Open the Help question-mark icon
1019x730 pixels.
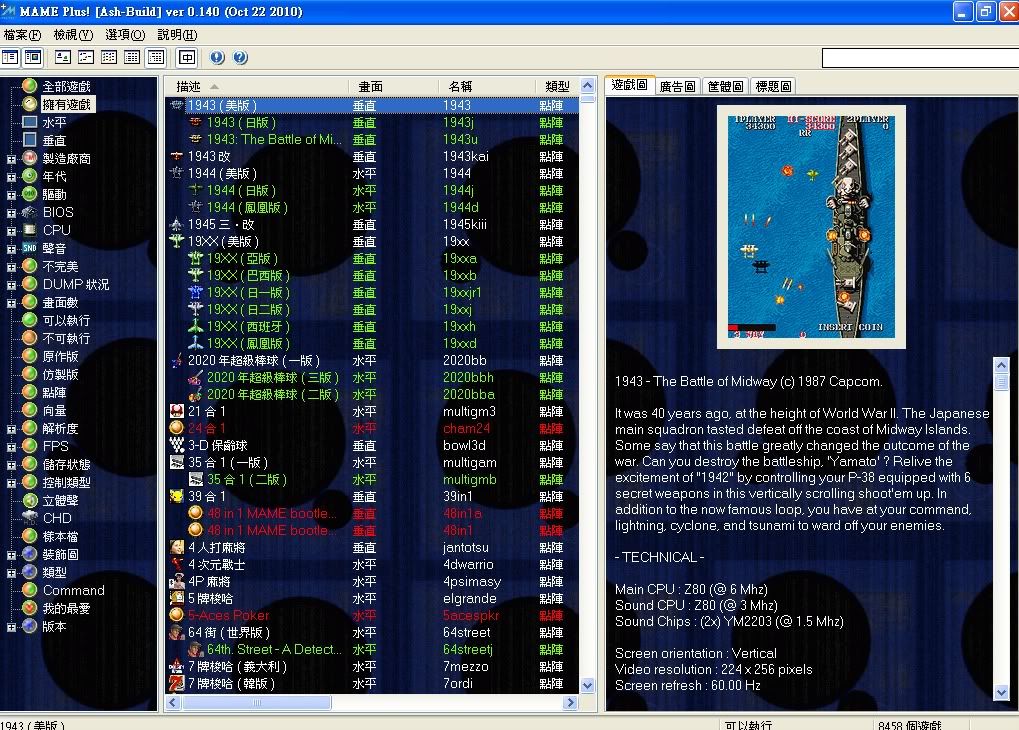coord(240,57)
